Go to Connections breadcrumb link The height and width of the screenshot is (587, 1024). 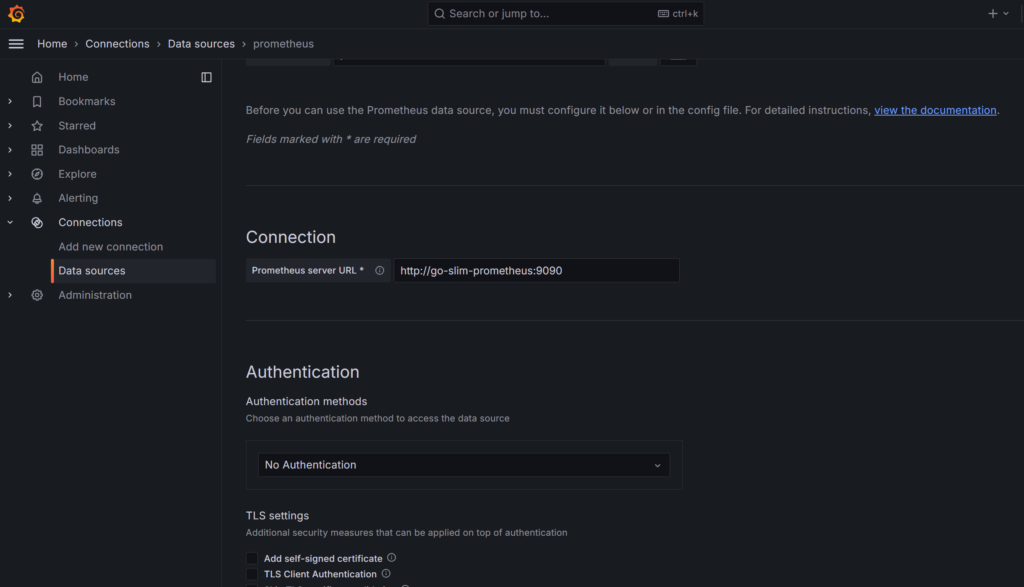coord(118,44)
